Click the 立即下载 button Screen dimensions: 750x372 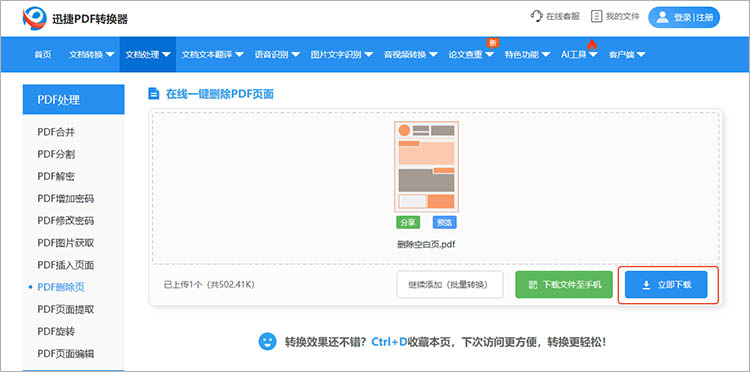click(x=666, y=285)
